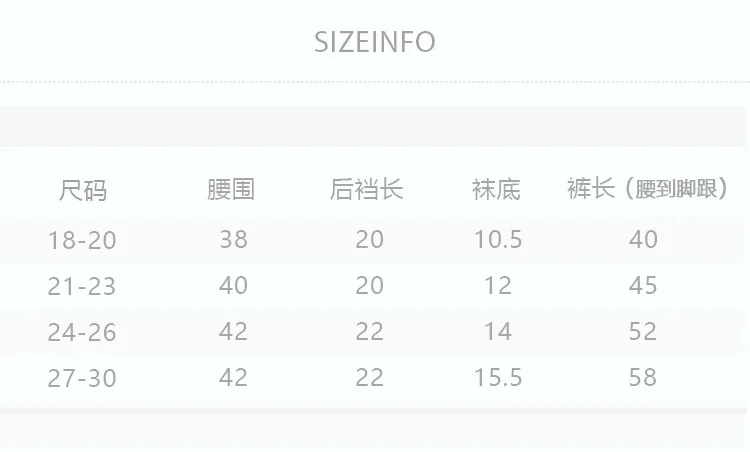Viewport: 750px width, 452px height.
Task: Click waist value 40 in 21-23 row
Action: (233, 286)
